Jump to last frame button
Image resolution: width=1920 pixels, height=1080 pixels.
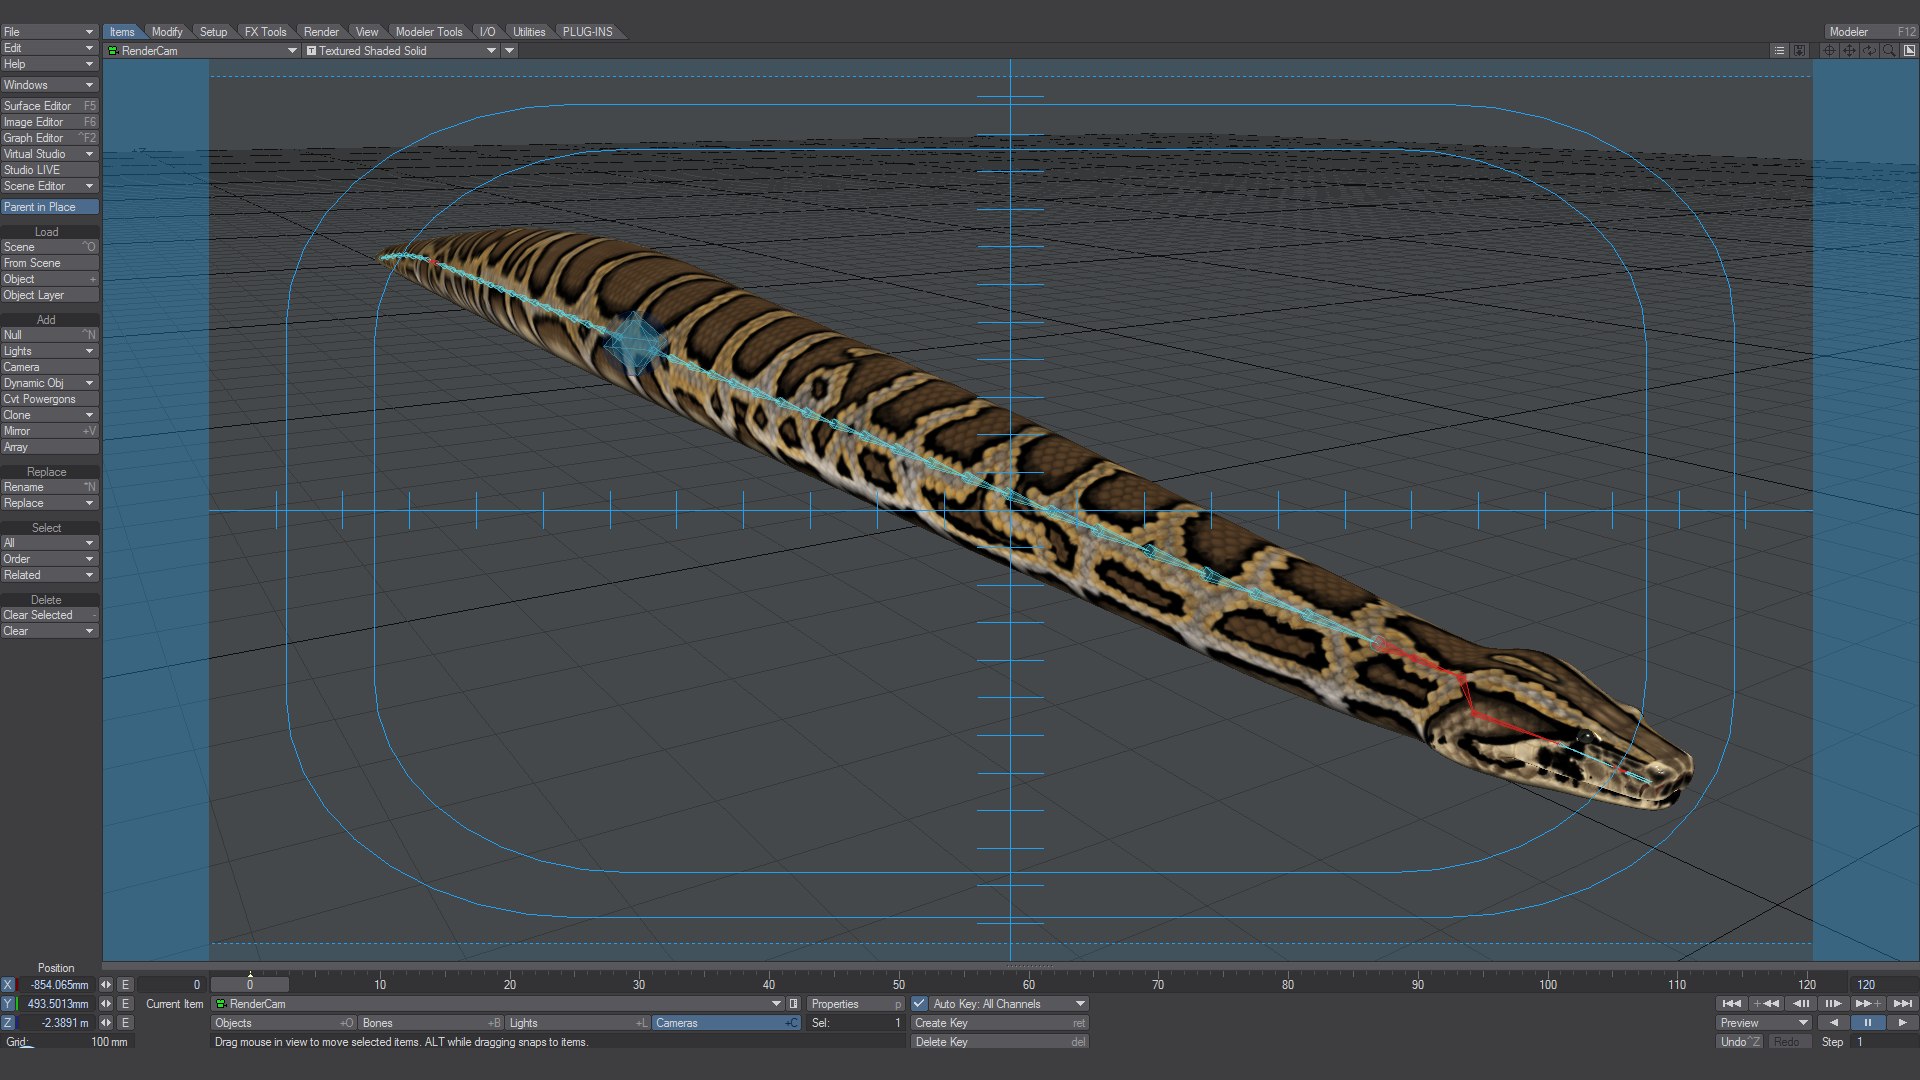(x=1902, y=1003)
